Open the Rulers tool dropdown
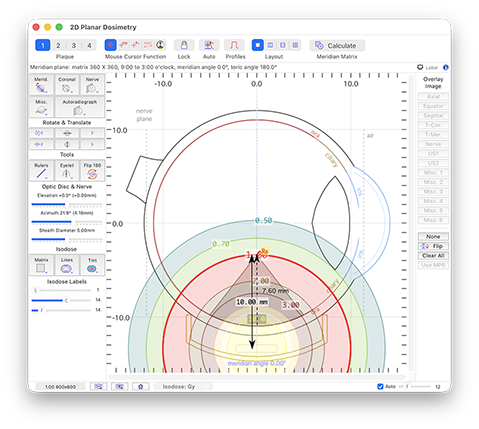Viewport: 479px width, 429px height. click(41, 171)
